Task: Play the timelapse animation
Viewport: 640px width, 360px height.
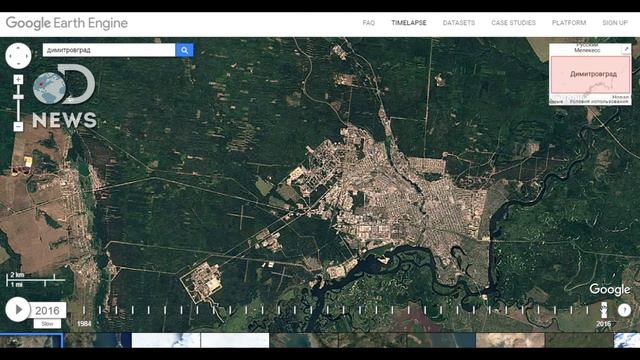Action: [x=18, y=309]
